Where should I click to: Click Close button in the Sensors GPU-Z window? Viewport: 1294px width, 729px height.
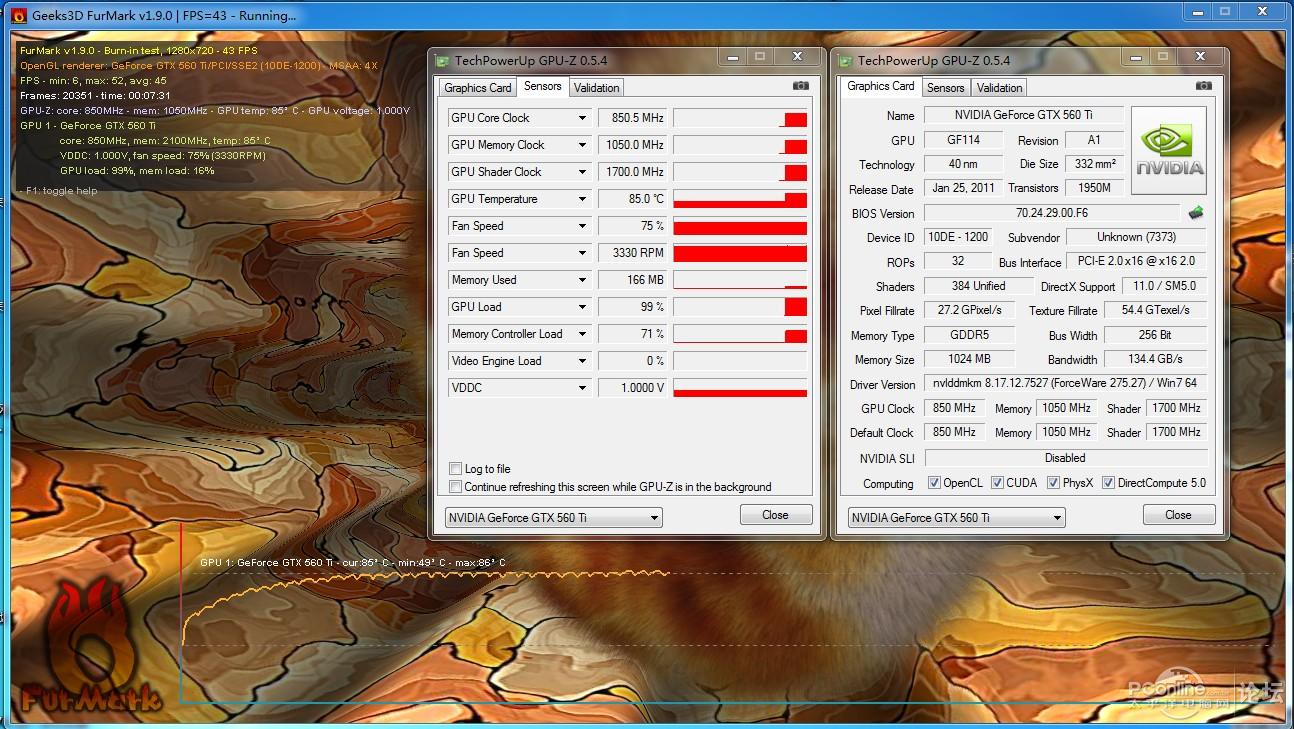[775, 515]
